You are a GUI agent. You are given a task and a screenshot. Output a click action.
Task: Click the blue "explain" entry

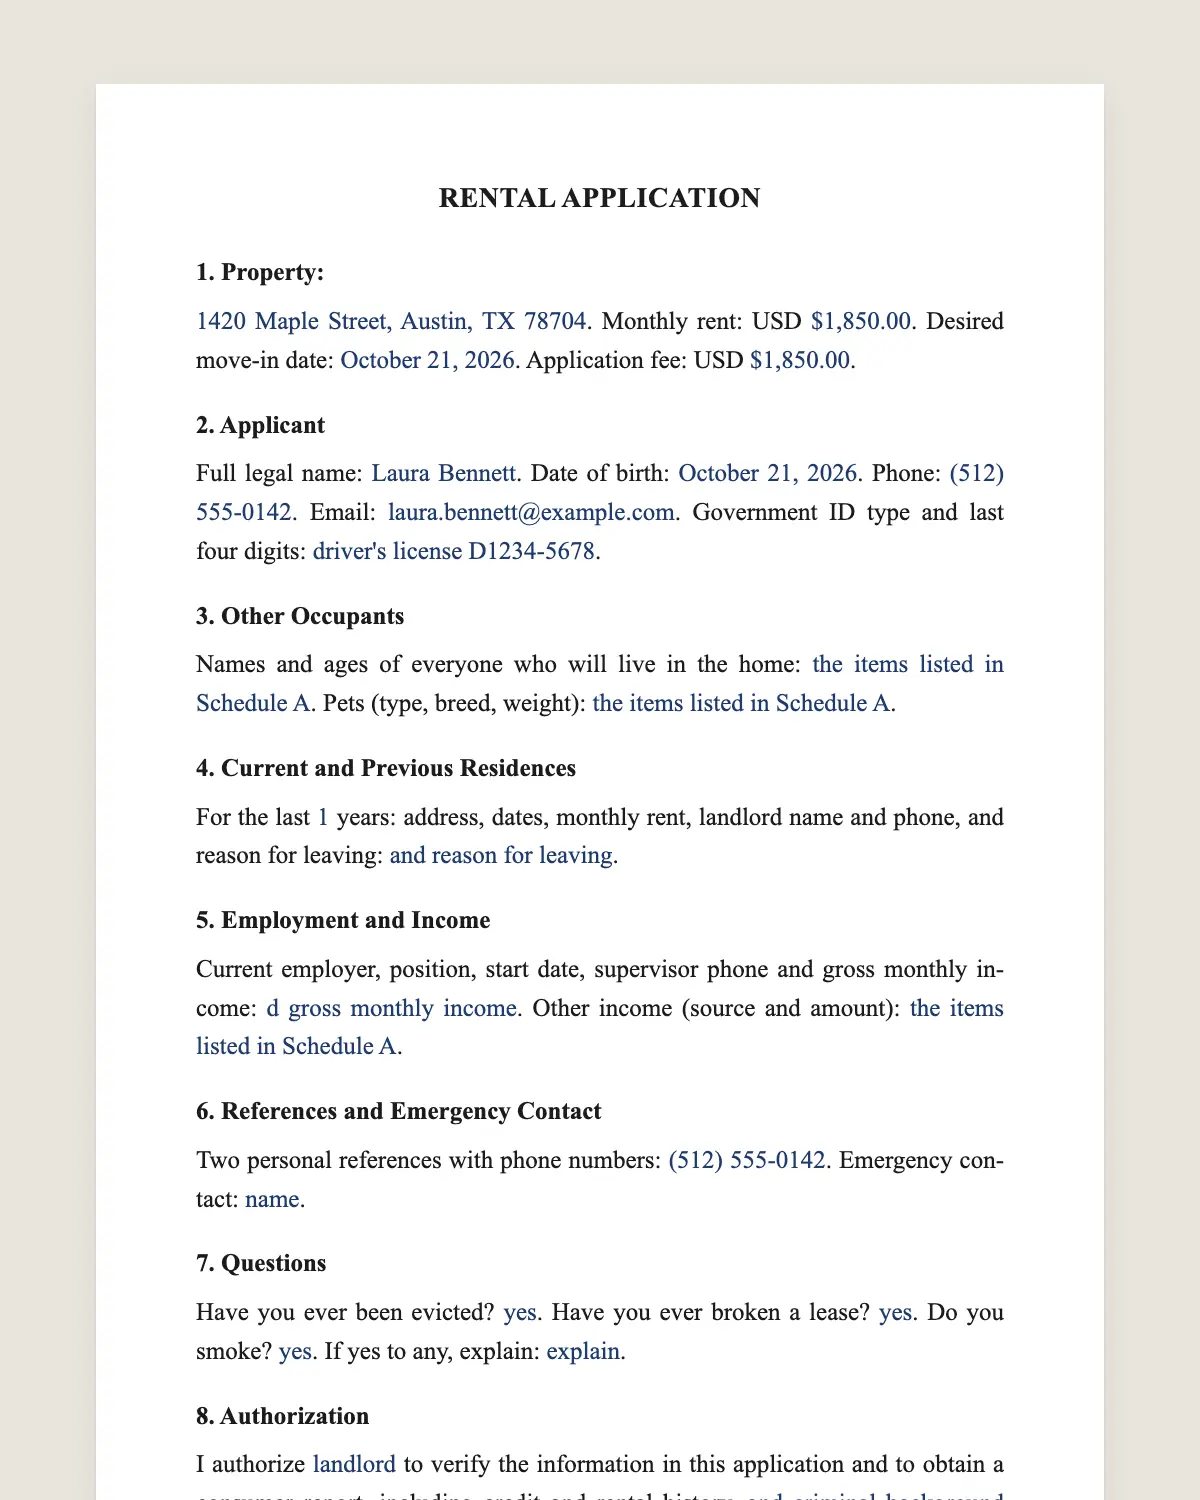pos(583,1351)
